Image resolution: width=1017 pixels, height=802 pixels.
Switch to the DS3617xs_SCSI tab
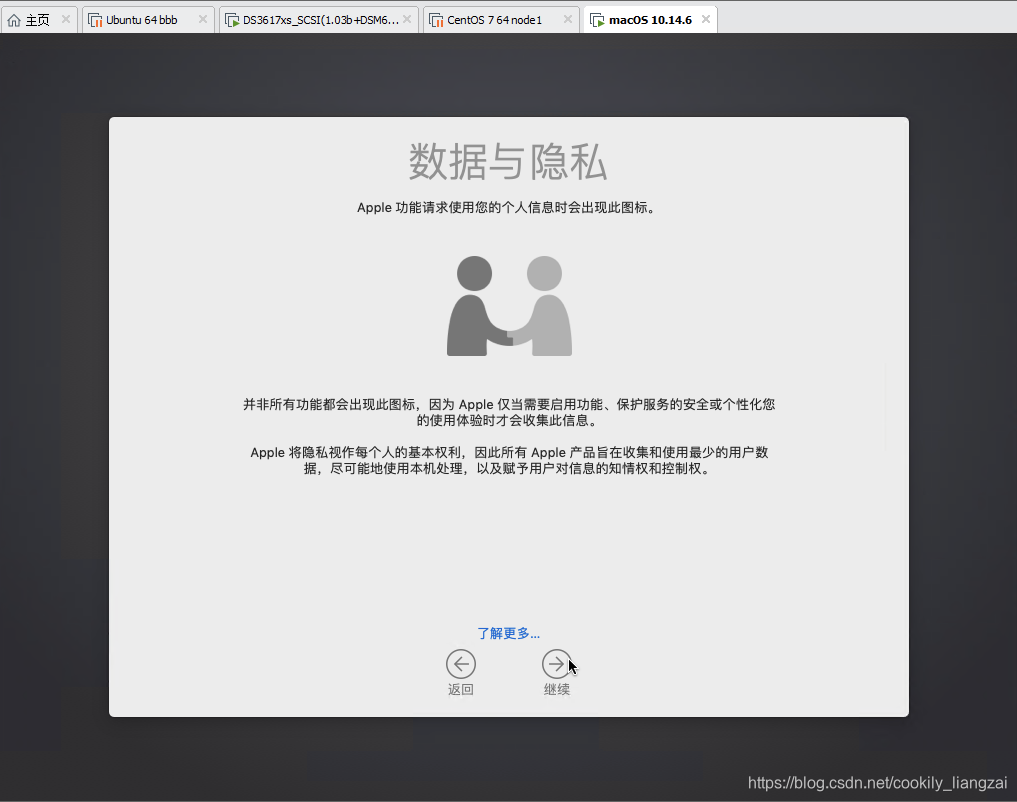click(320, 20)
